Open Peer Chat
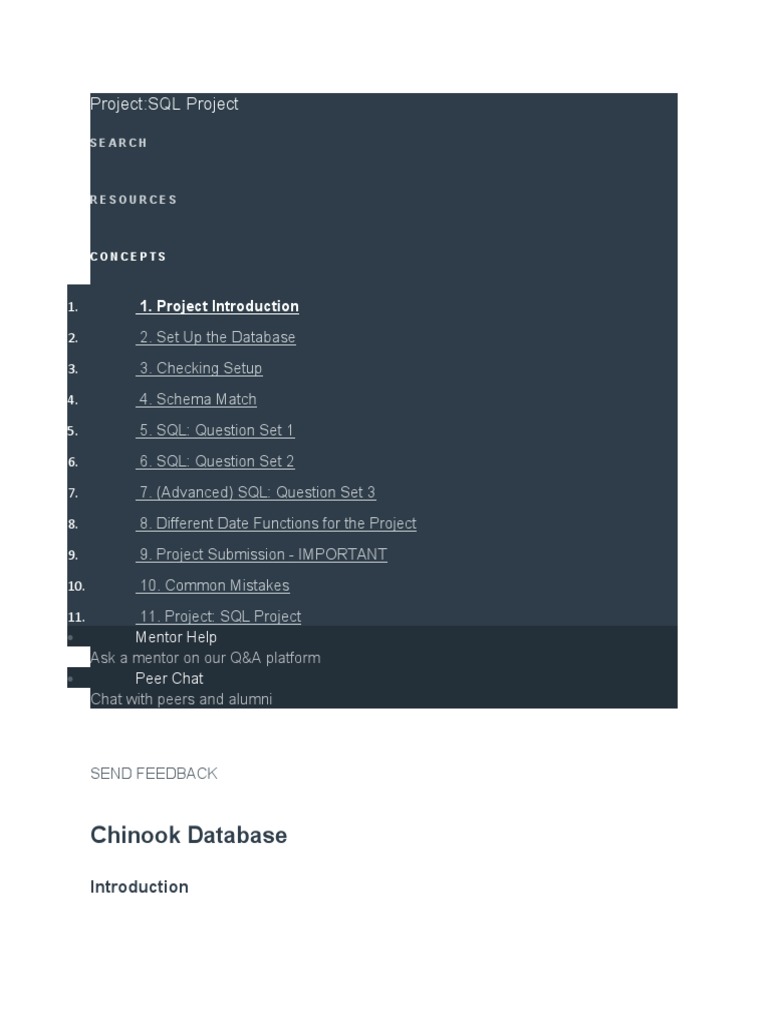This screenshot has width=768, height=1024. tap(169, 678)
